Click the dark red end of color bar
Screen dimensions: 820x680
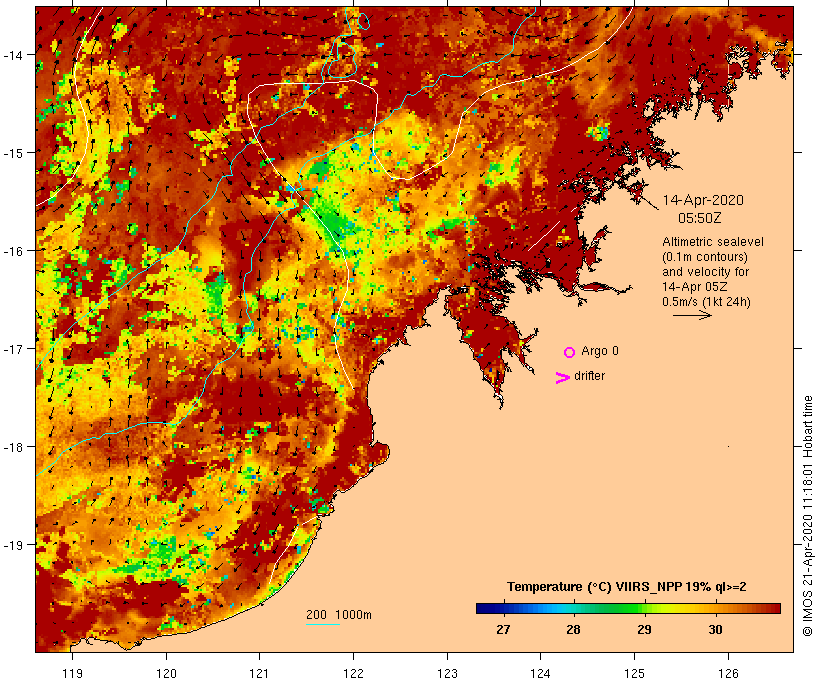coord(776,608)
